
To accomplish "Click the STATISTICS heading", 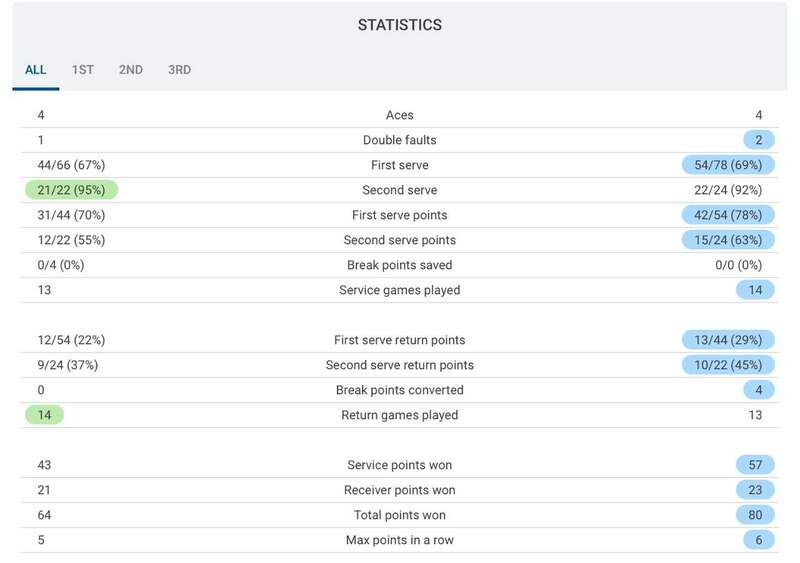I will 399,25.
